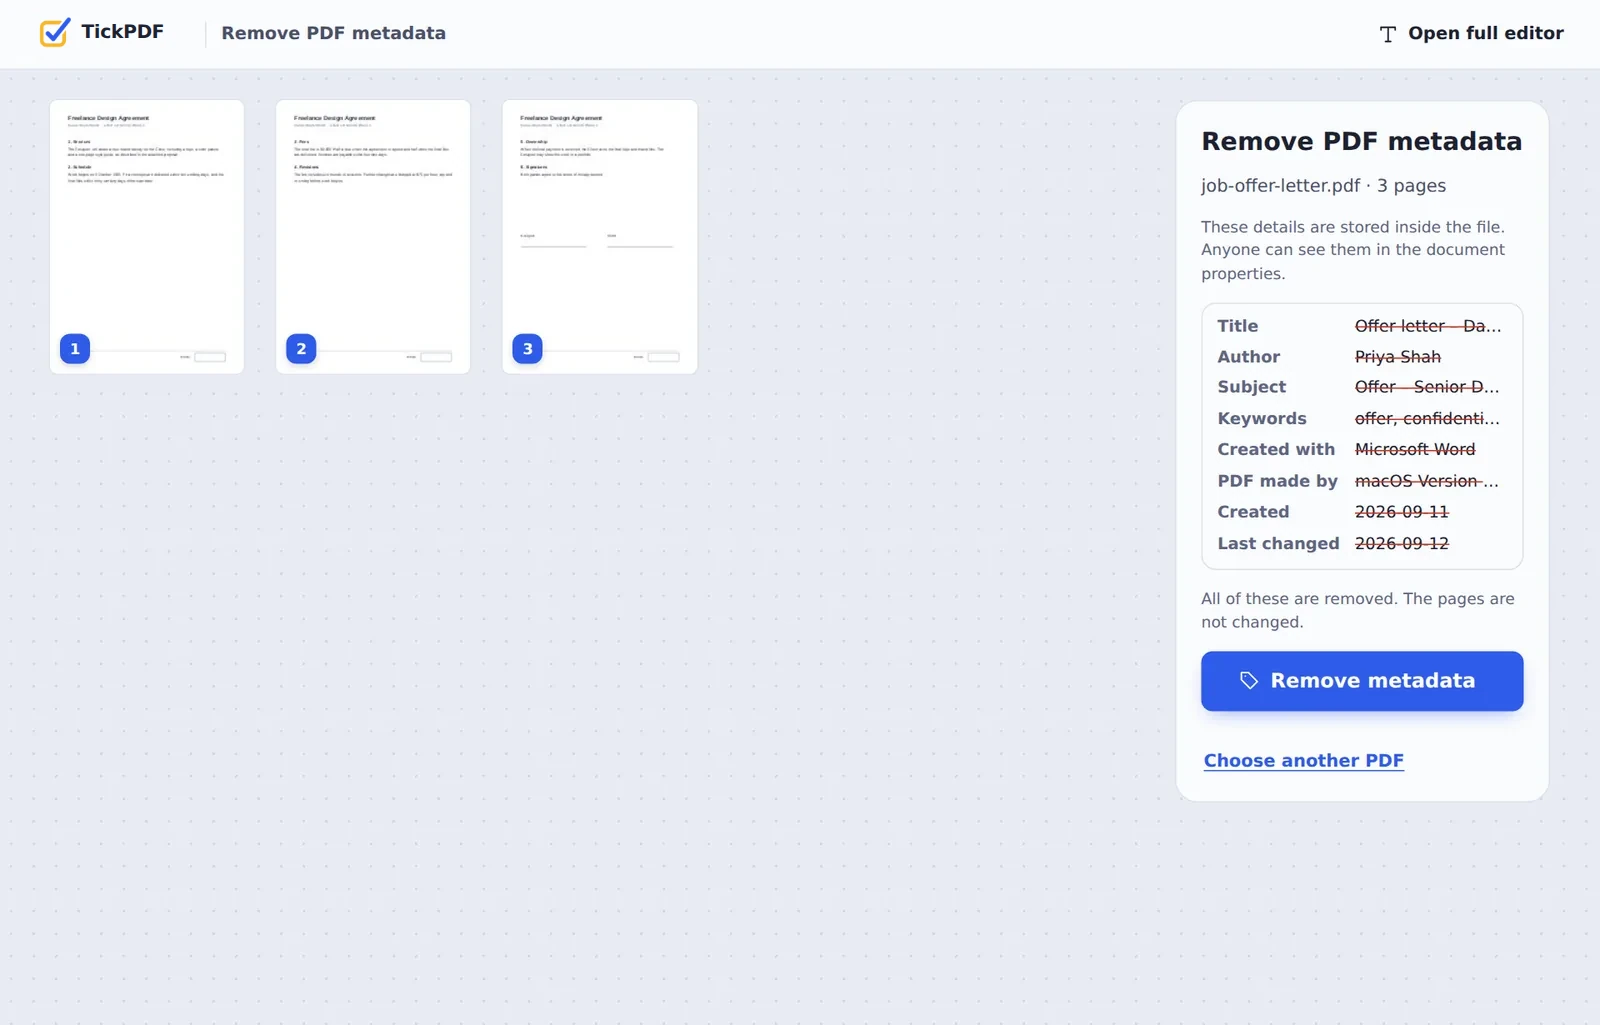Click the page 3 number badge
Image resolution: width=1600 pixels, height=1025 pixels.
528,349
